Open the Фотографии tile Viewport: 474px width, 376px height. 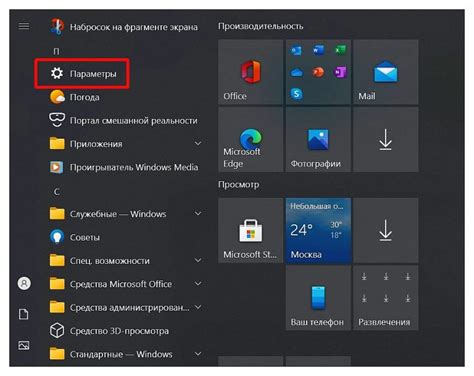click(x=318, y=139)
